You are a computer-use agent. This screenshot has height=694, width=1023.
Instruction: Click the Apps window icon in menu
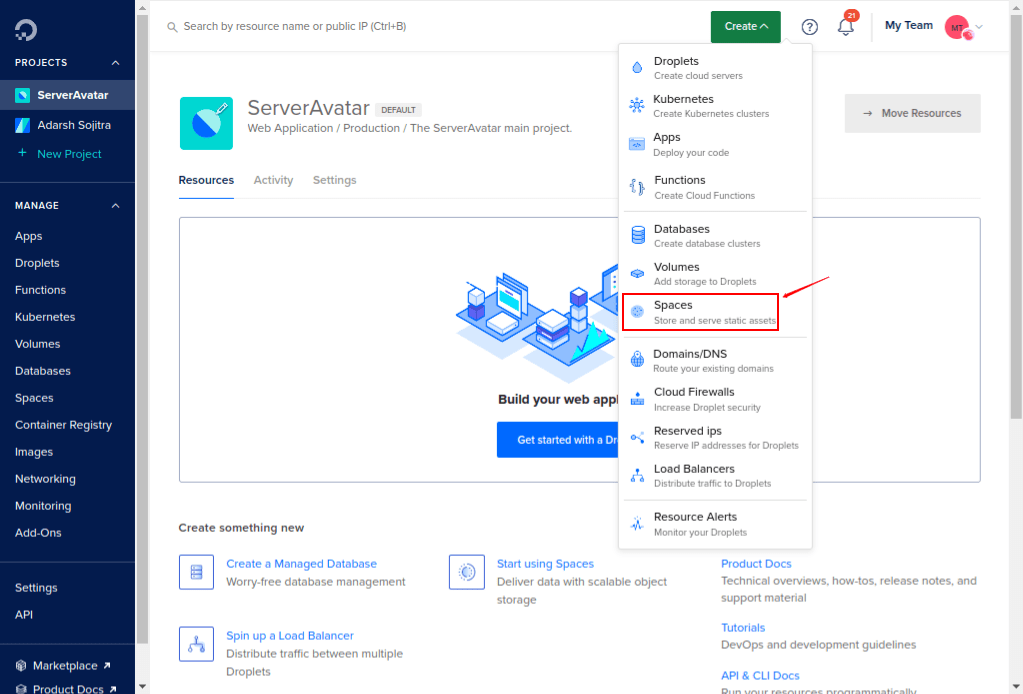[637, 144]
